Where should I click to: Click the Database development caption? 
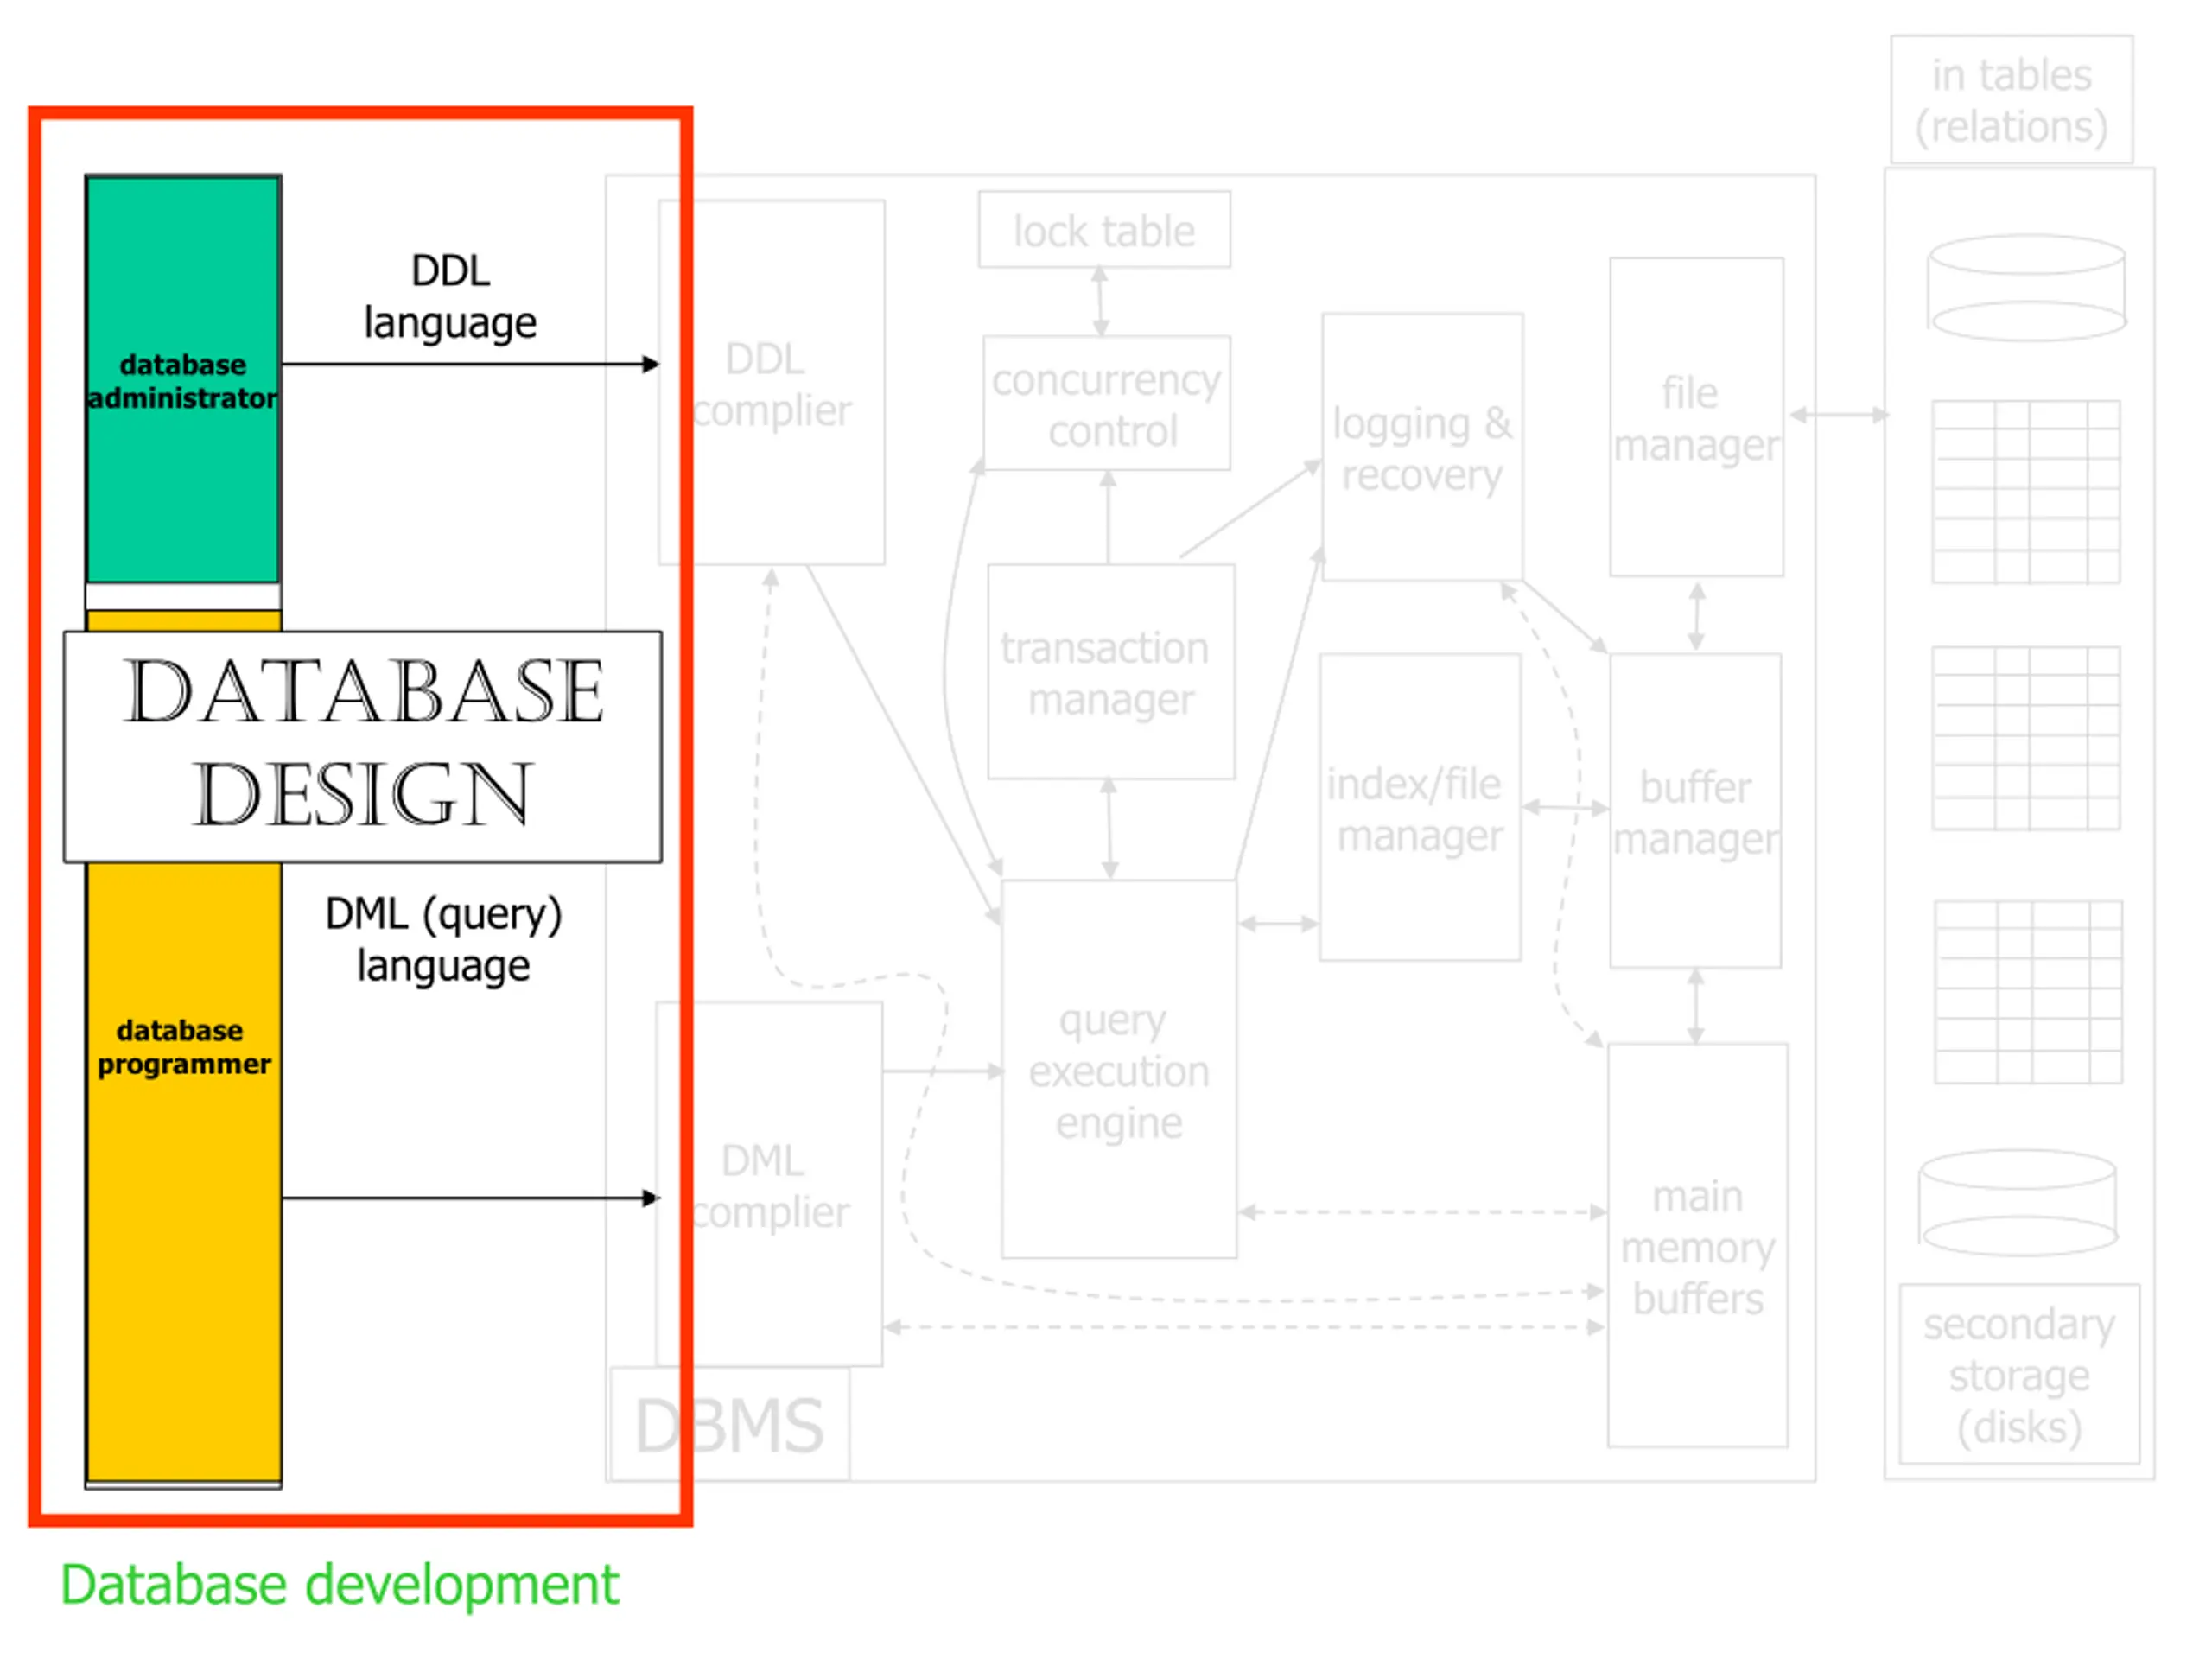pyautogui.click(x=339, y=1585)
